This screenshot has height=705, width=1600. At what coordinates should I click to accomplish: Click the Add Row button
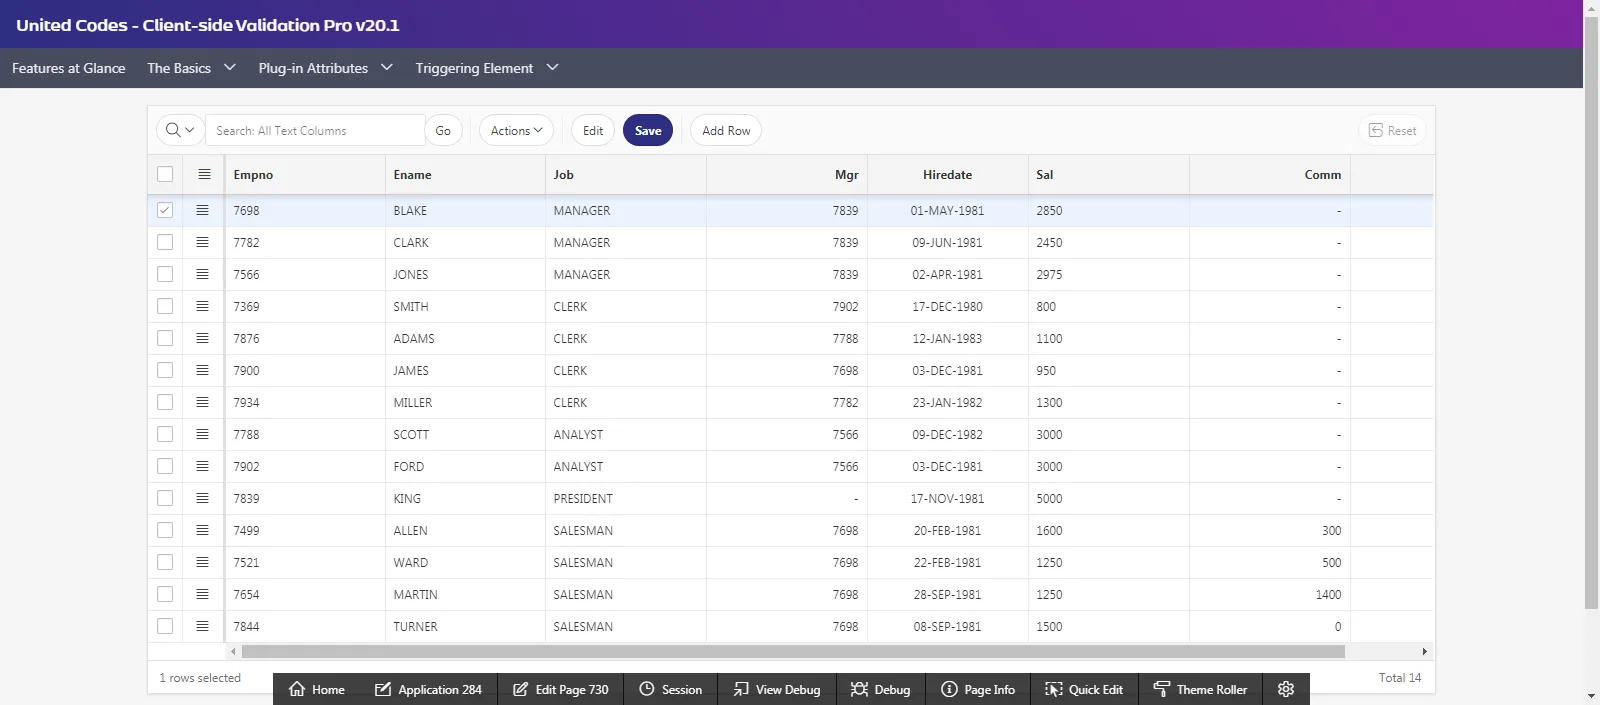726,130
